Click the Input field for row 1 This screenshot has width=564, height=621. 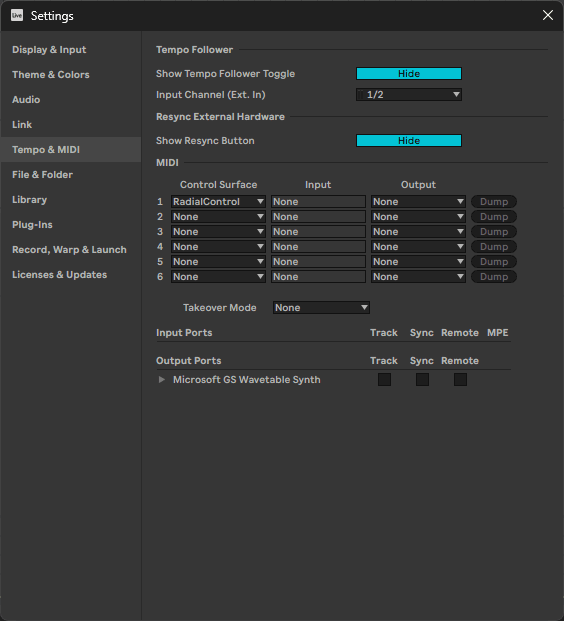[x=318, y=202]
